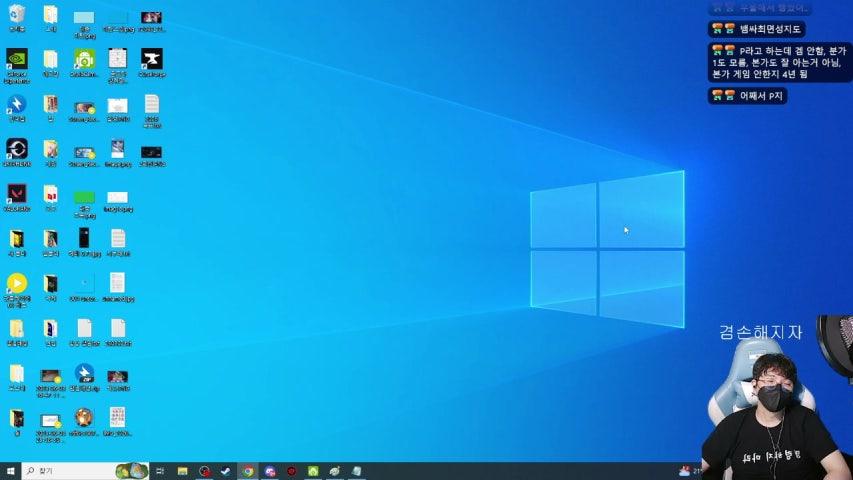Screen dimensions: 853x480
Task: Open Steam from the taskbar
Action: [x=226, y=471]
